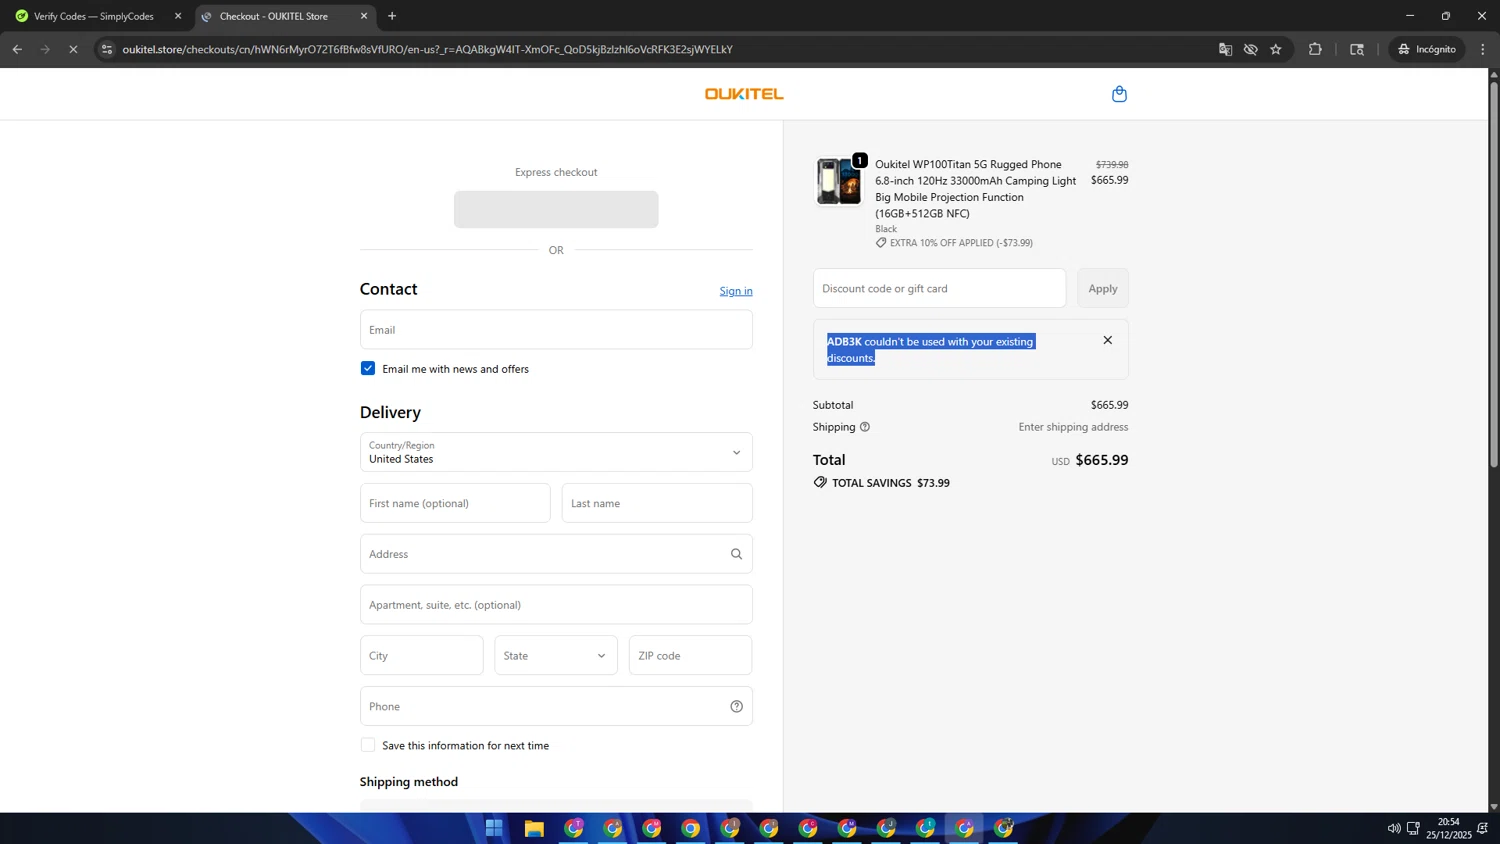Click the Enter shipping address text
This screenshot has height=844, width=1500.
(x=1073, y=427)
